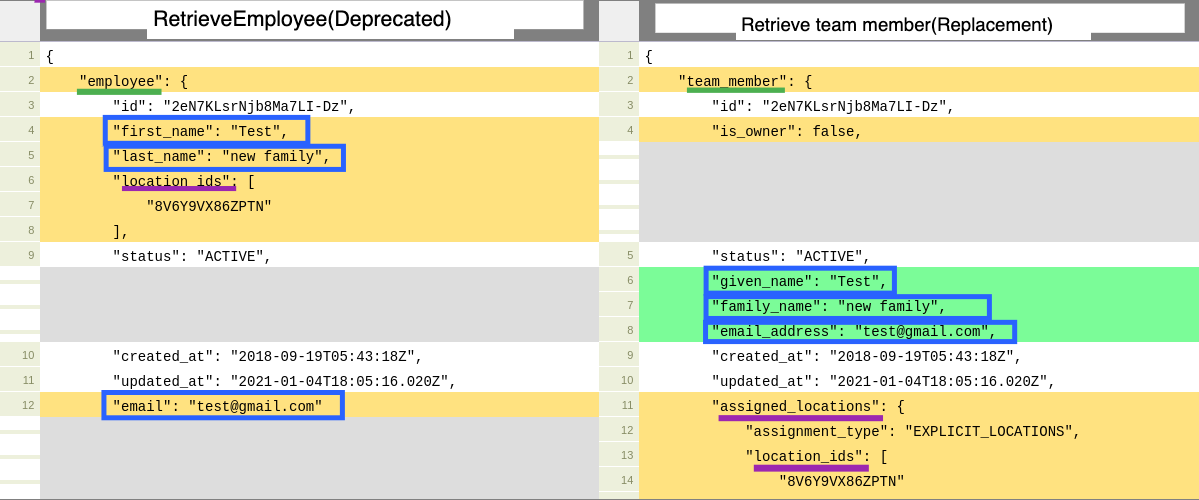Screen dimensions: 1199x500
Task: Select the "assignment_type": "EXPLICIT_LOCATIONS" line
Action: (912, 431)
